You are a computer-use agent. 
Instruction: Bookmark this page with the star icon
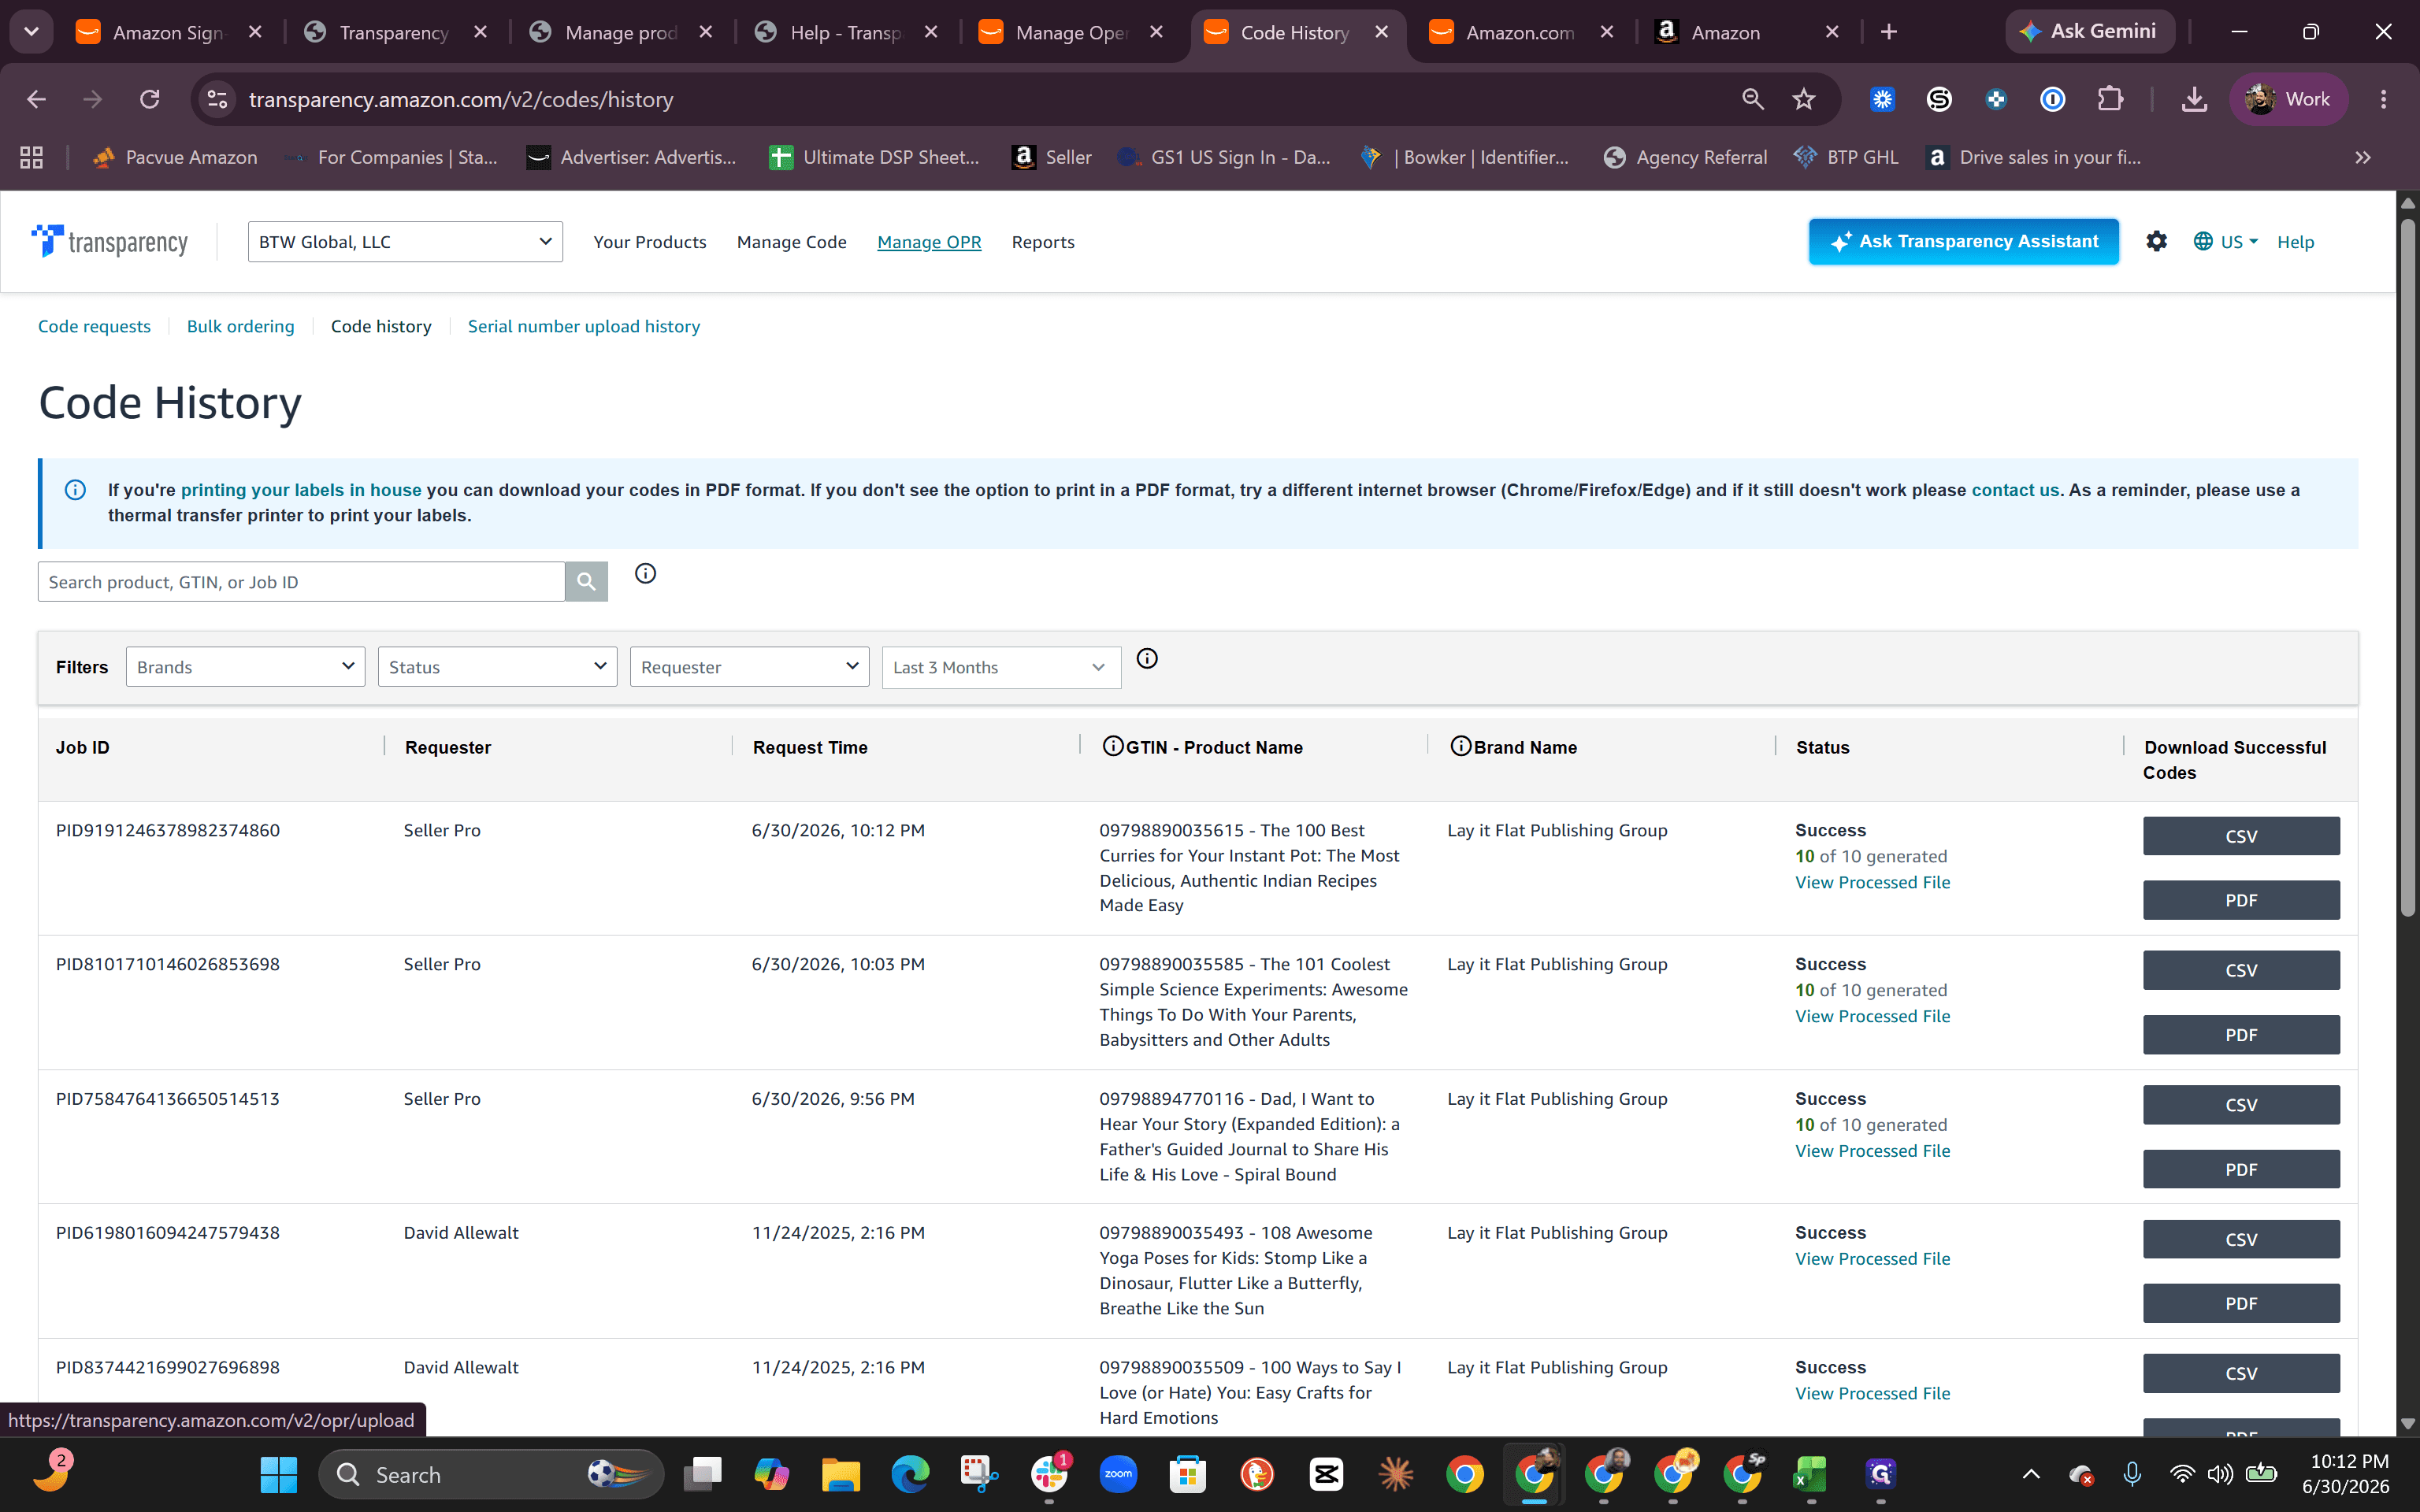[x=1803, y=99]
